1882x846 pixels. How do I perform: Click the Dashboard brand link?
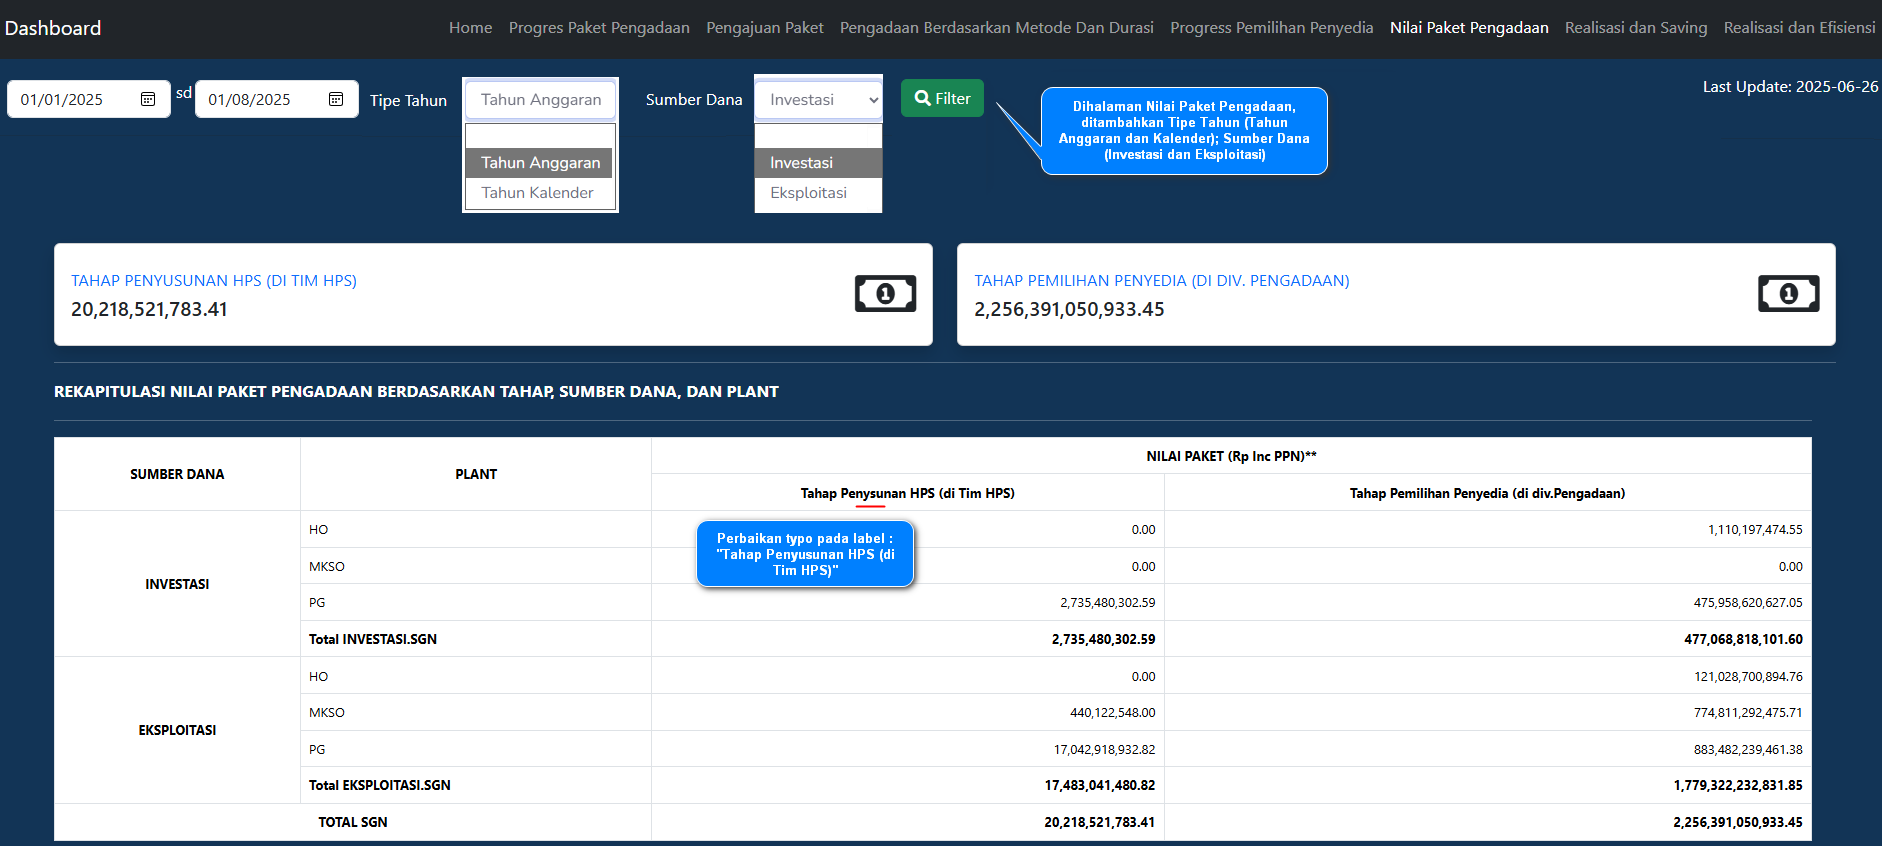coord(53,28)
